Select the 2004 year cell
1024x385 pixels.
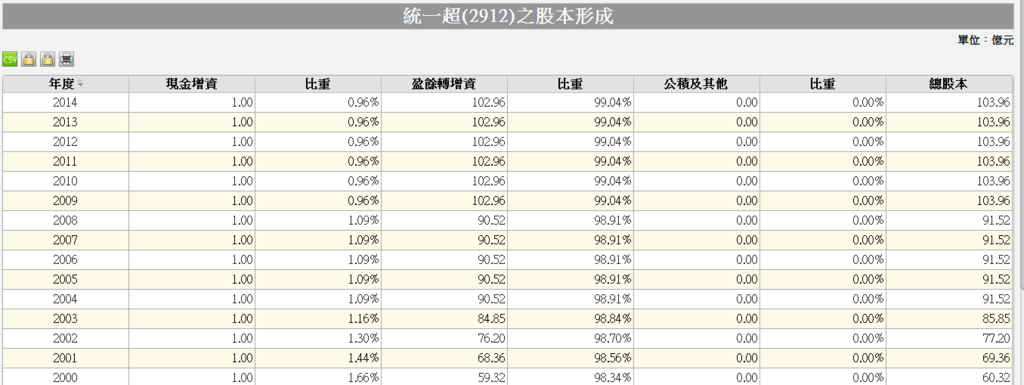tap(65, 299)
